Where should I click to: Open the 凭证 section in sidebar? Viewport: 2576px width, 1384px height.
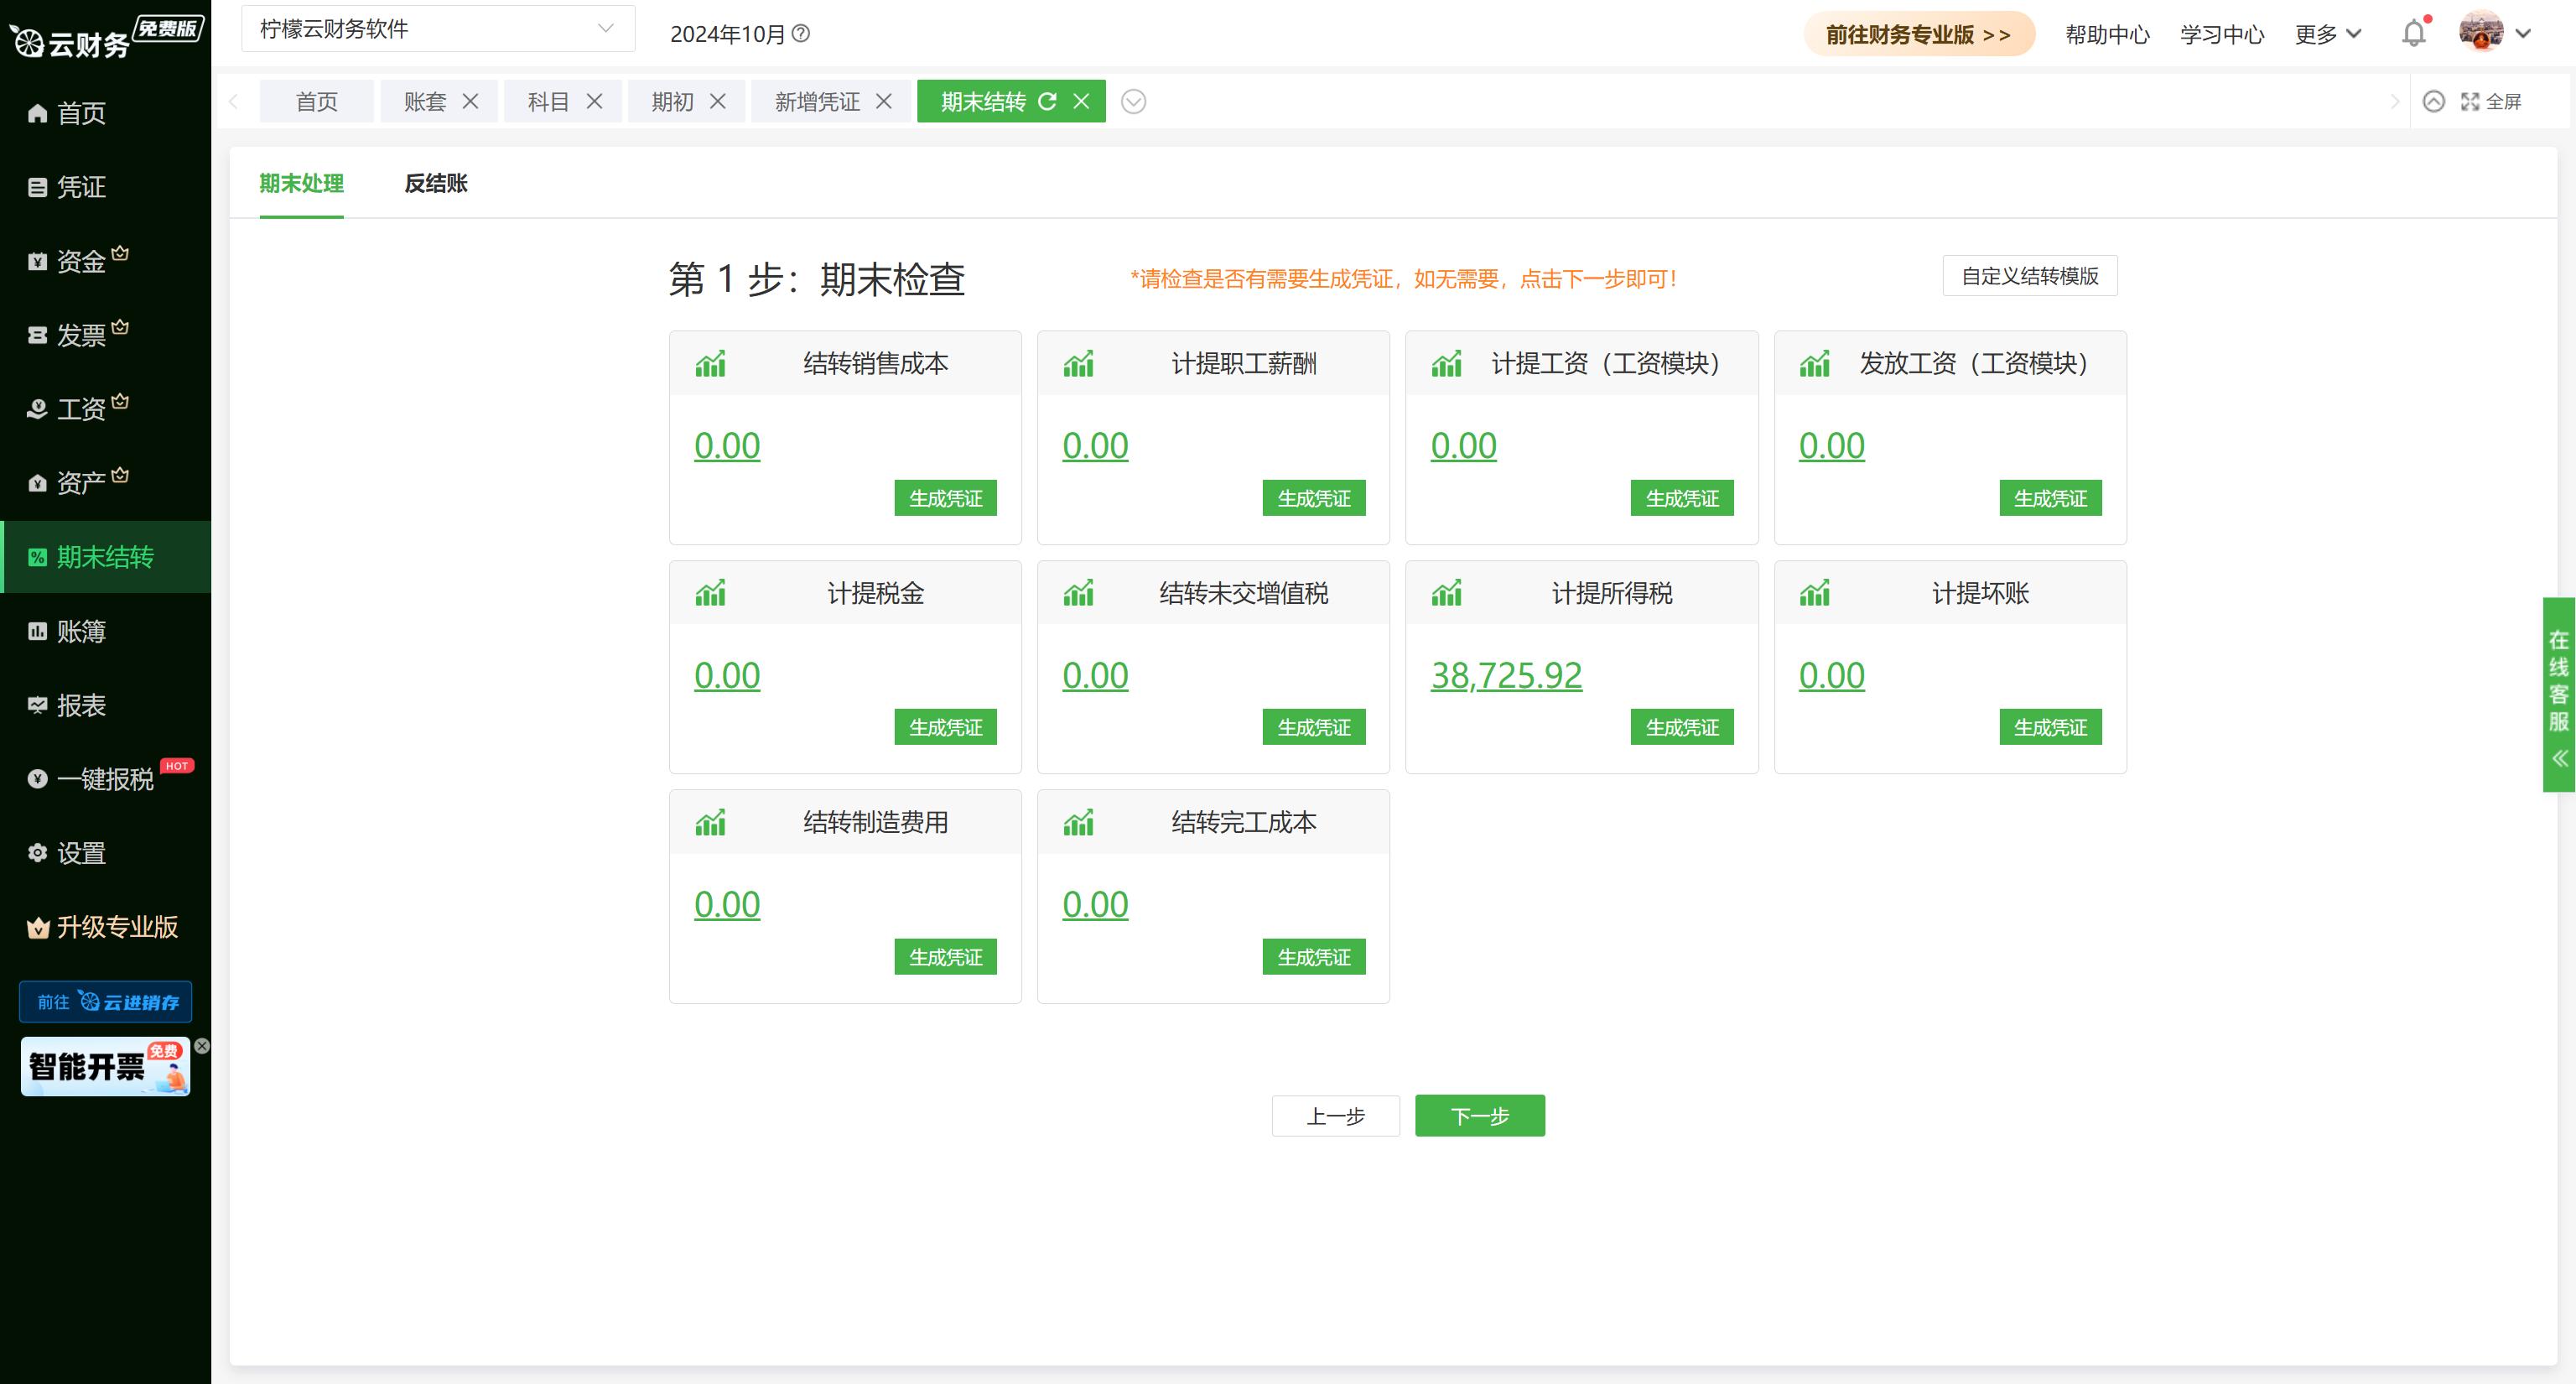coord(80,187)
